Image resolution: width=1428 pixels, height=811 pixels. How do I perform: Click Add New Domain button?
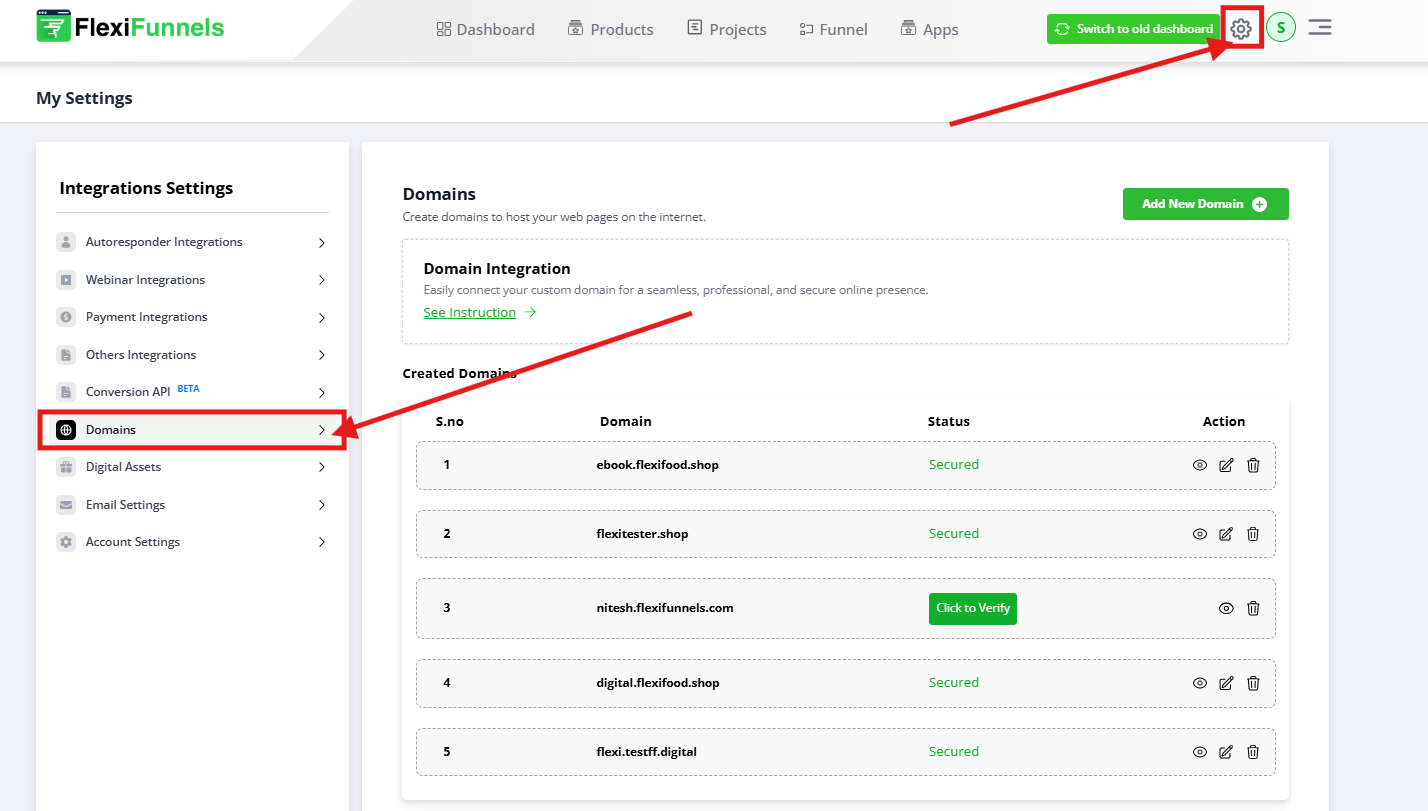click(1205, 204)
